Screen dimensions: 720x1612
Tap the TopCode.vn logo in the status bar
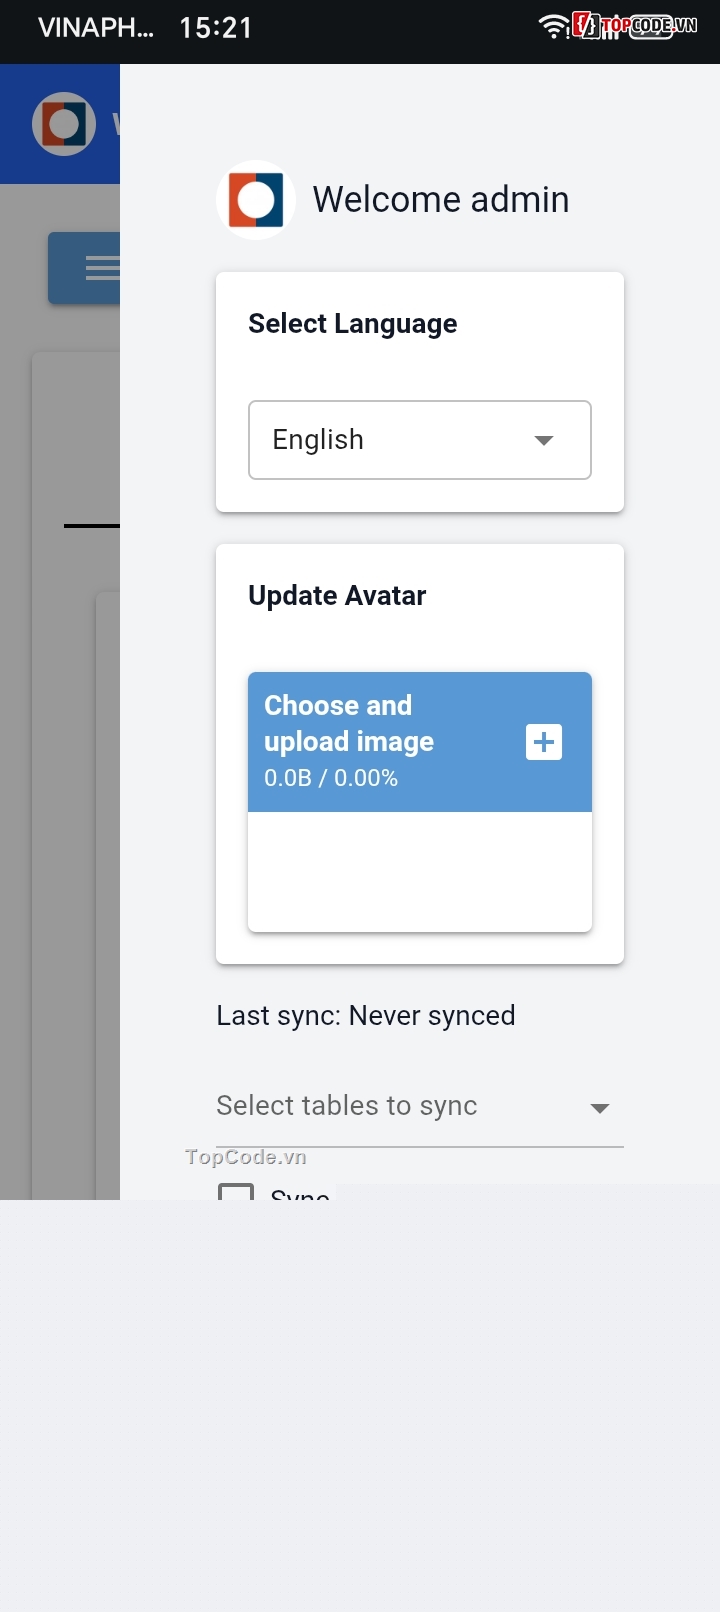pyautogui.click(x=636, y=26)
